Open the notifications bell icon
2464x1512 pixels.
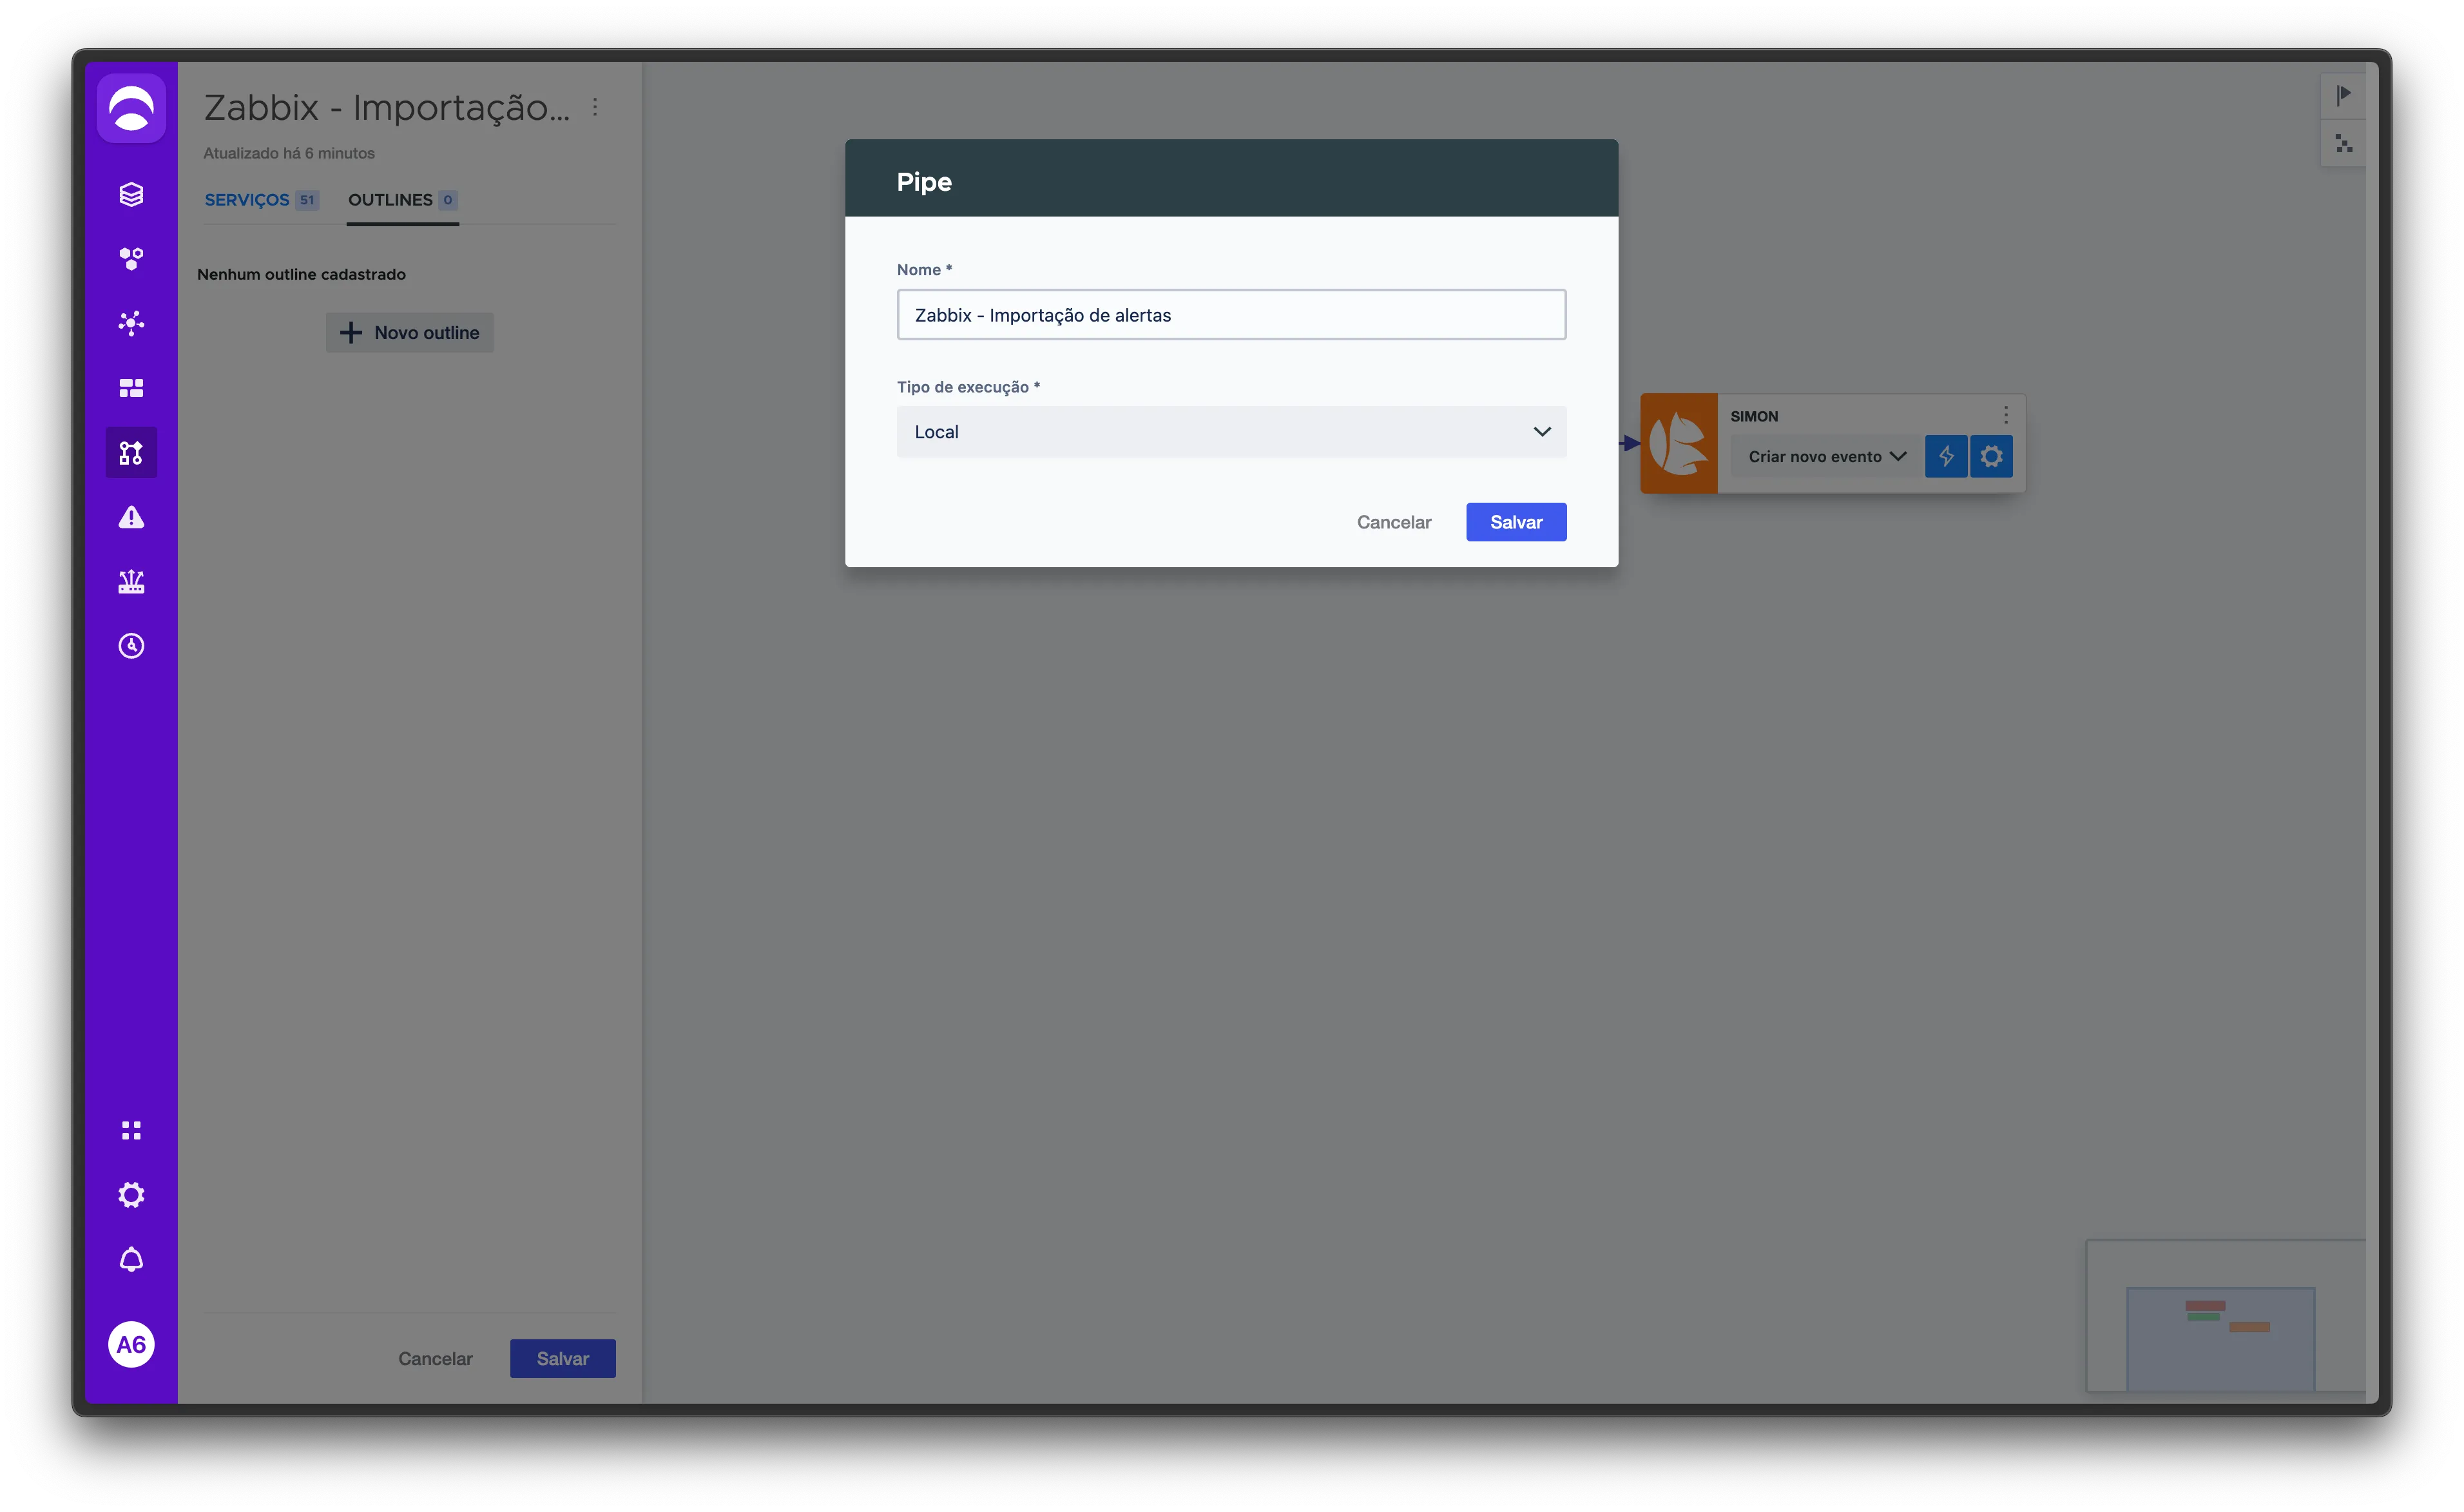click(x=131, y=1260)
